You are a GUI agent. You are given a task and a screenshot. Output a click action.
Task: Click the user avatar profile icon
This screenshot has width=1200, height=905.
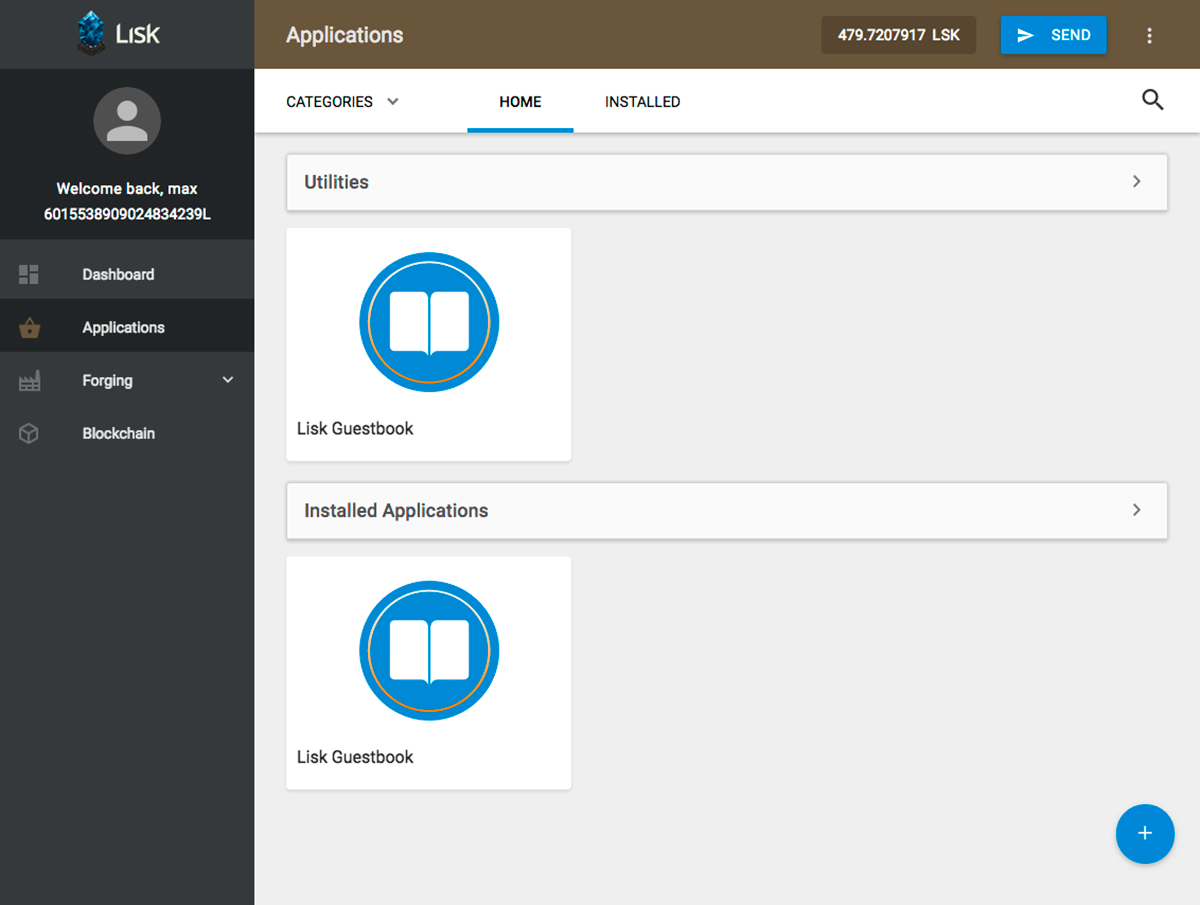point(127,121)
